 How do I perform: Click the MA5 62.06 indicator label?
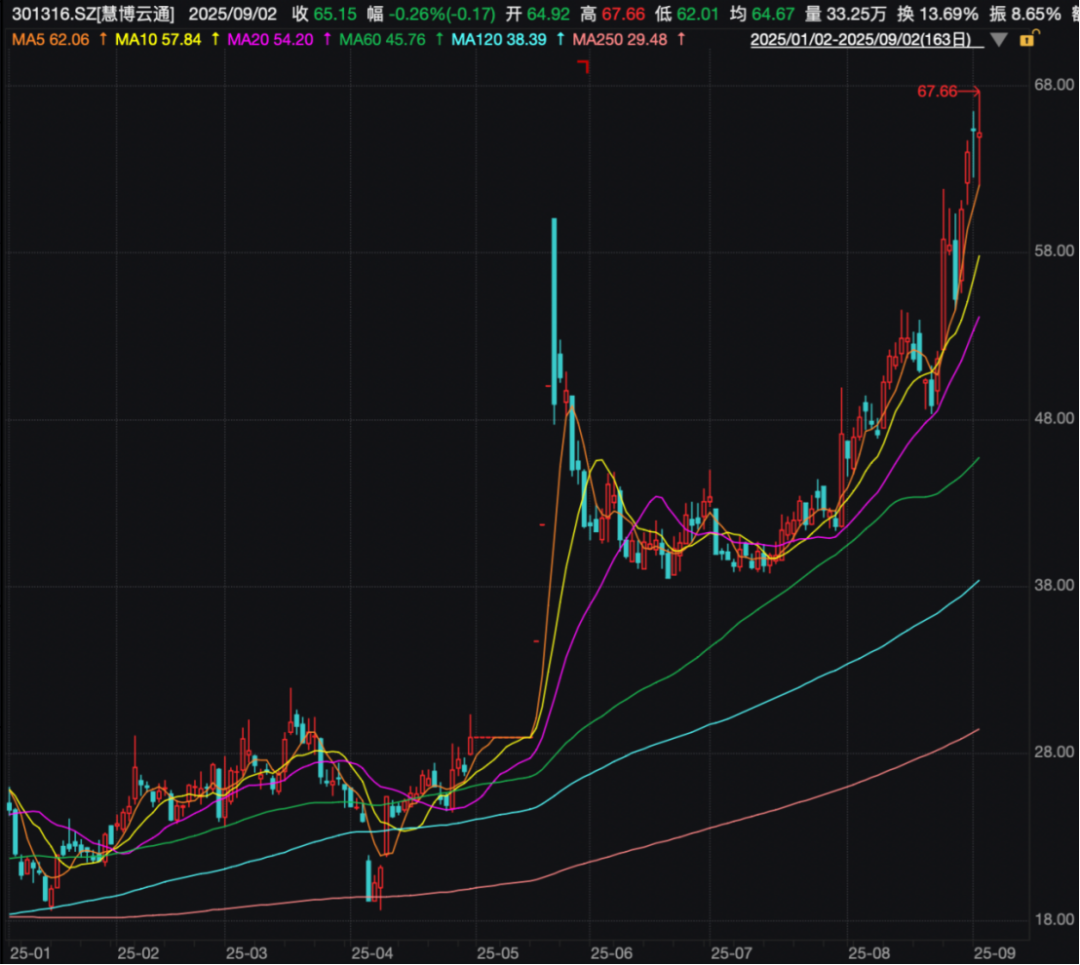(51, 40)
